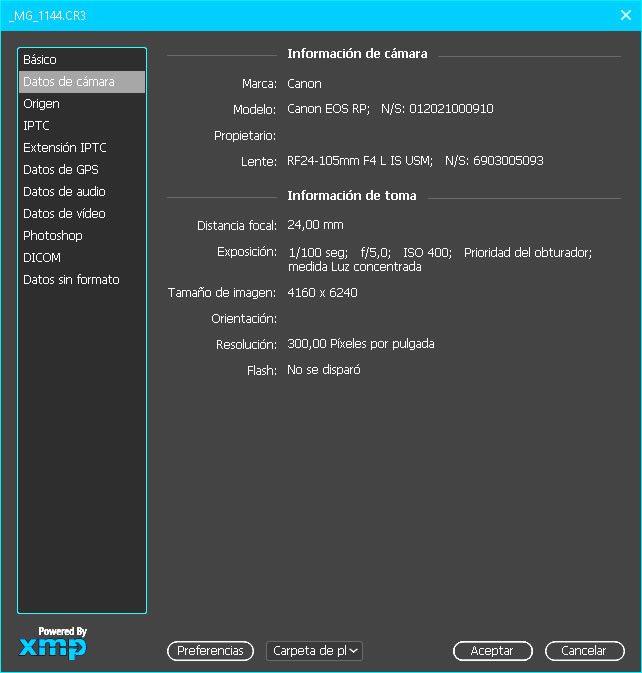Show Datos de audio section

82,191
